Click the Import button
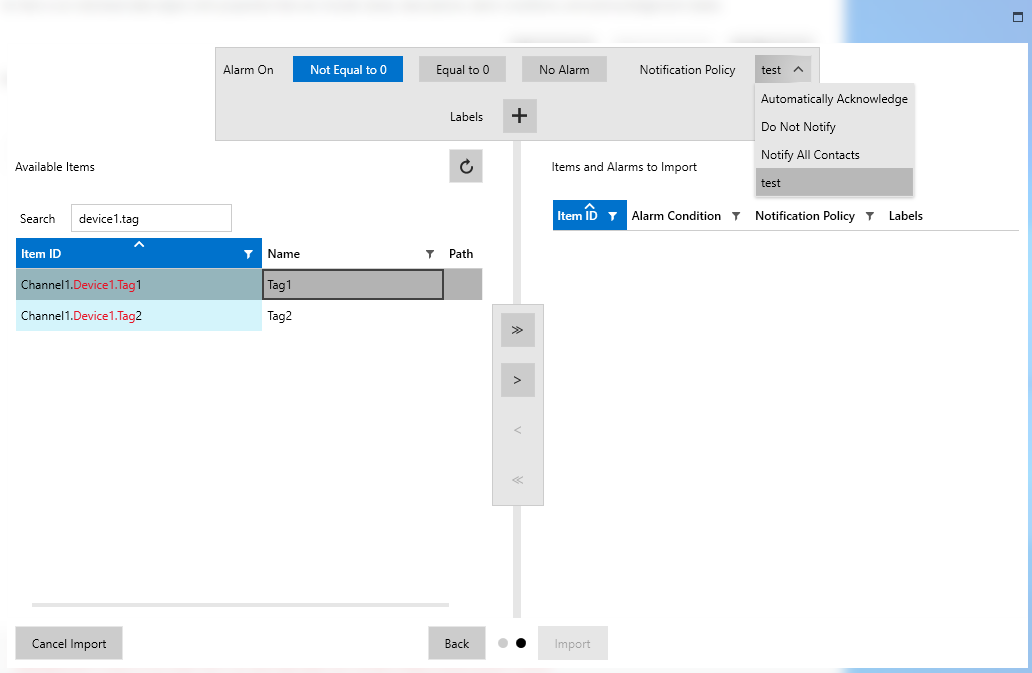Screen dimensions: 1032x673 coord(572,643)
